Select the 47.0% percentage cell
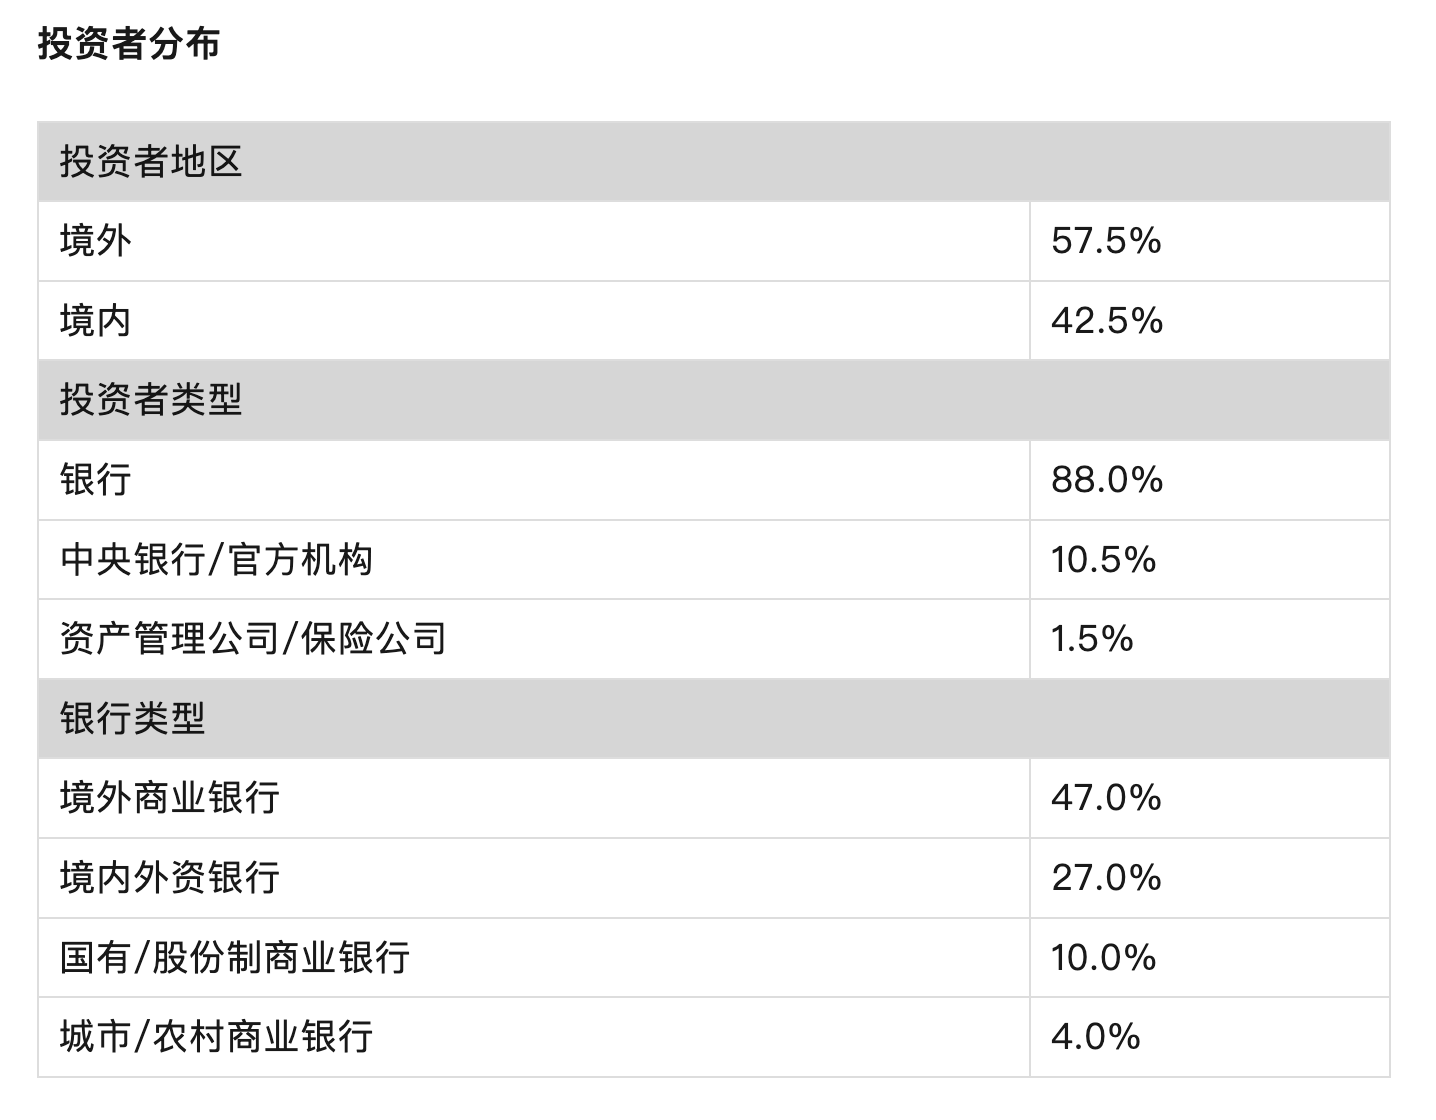 1106,798
